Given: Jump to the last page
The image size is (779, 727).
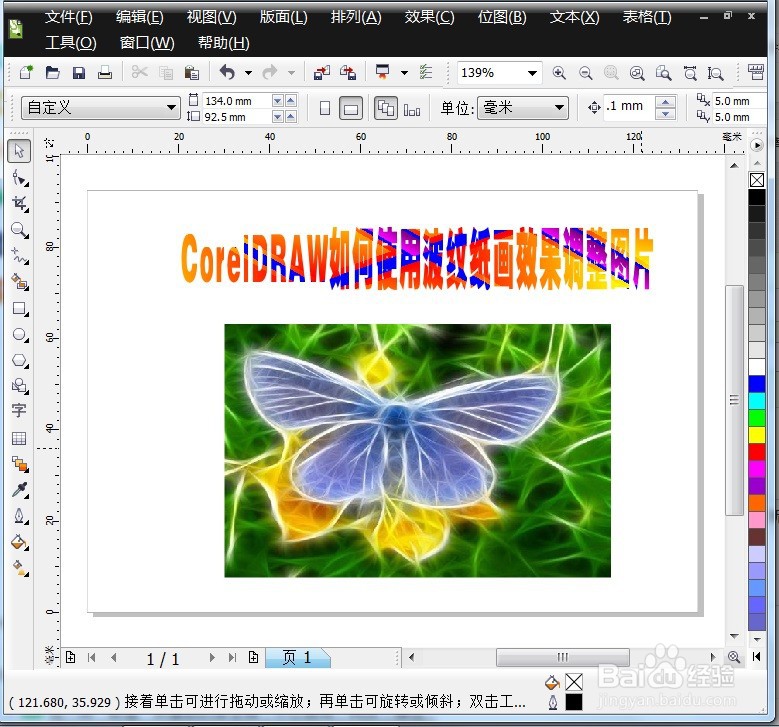Looking at the screenshot, I should click(232, 657).
